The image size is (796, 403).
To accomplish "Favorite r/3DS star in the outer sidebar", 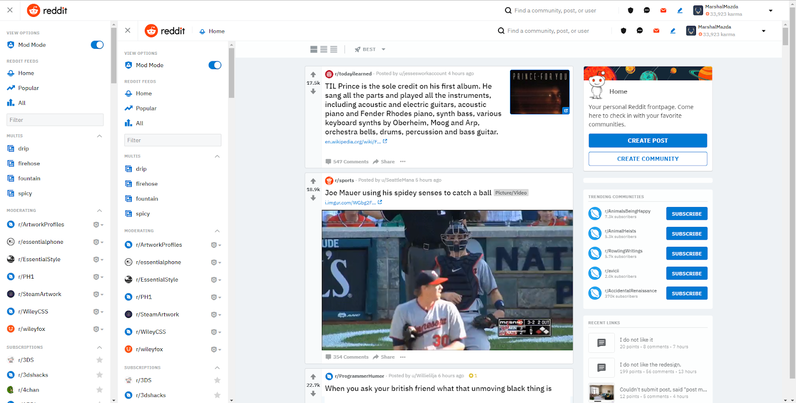I will pos(100,360).
